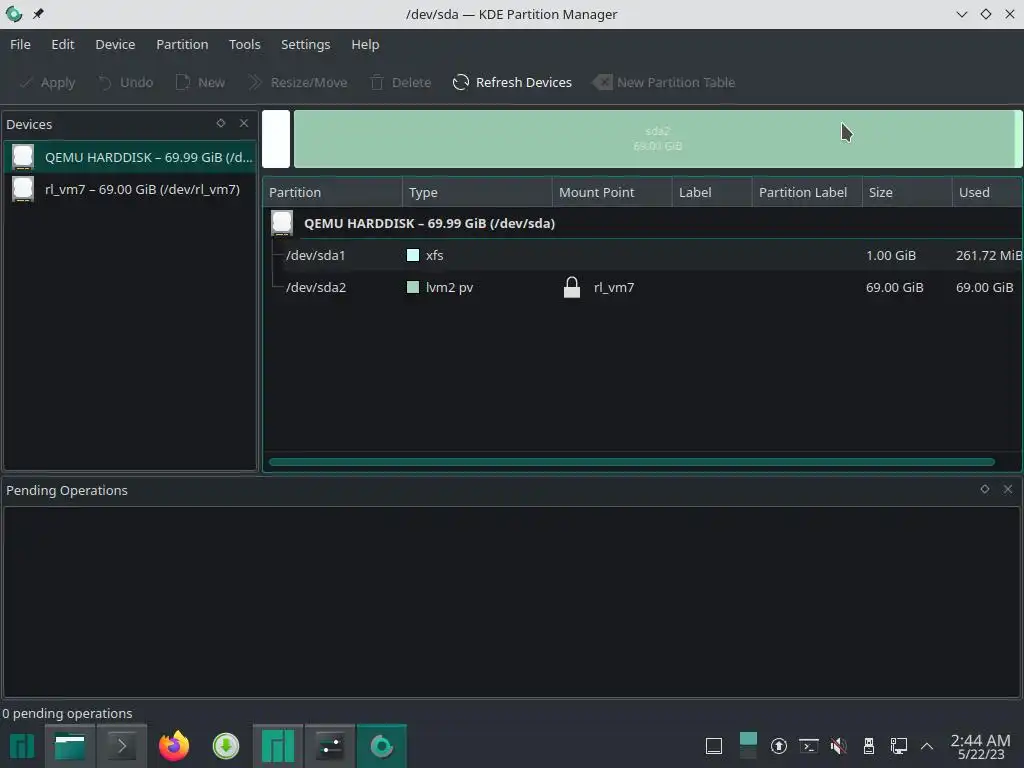The width and height of the screenshot is (1024, 768).
Task: Sort by the Label column header
Action: click(x=712, y=192)
